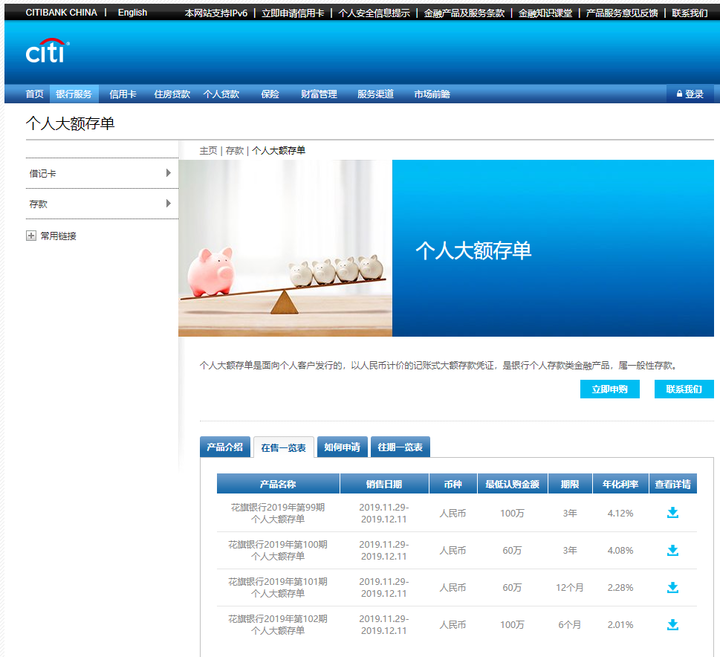Viewport: 720px width, 657px height.
Task: Click the Citi logo
Action: pyautogui.click(x=47, y=51)
